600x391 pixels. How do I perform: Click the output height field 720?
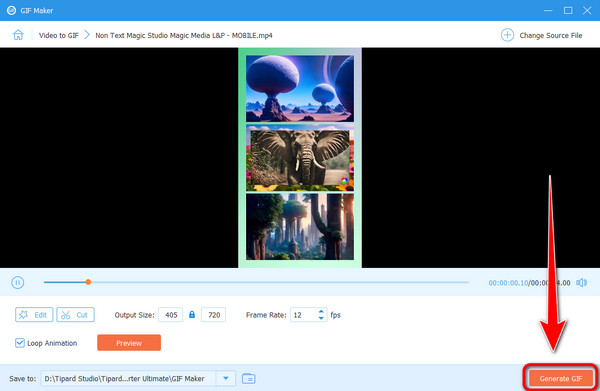[214, 315]
